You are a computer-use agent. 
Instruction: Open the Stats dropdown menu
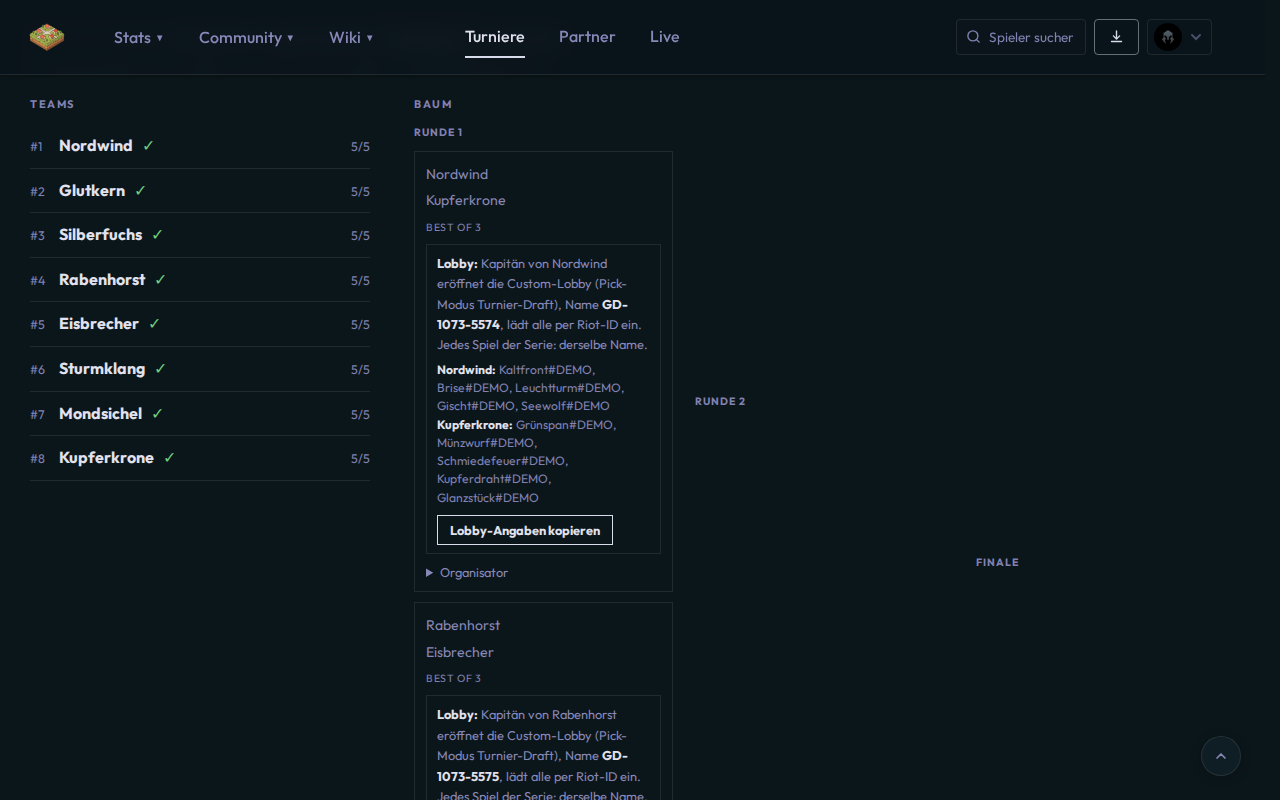point(138,37)
